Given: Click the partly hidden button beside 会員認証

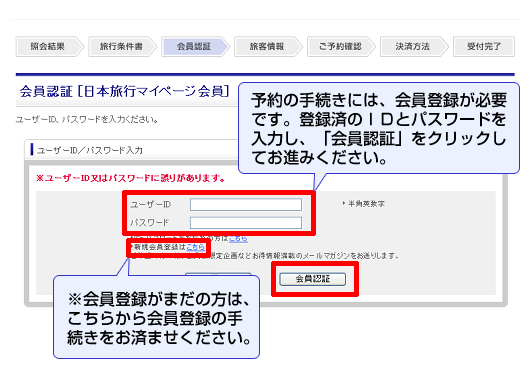Looking at the screenshot, I should click(218, 274).
